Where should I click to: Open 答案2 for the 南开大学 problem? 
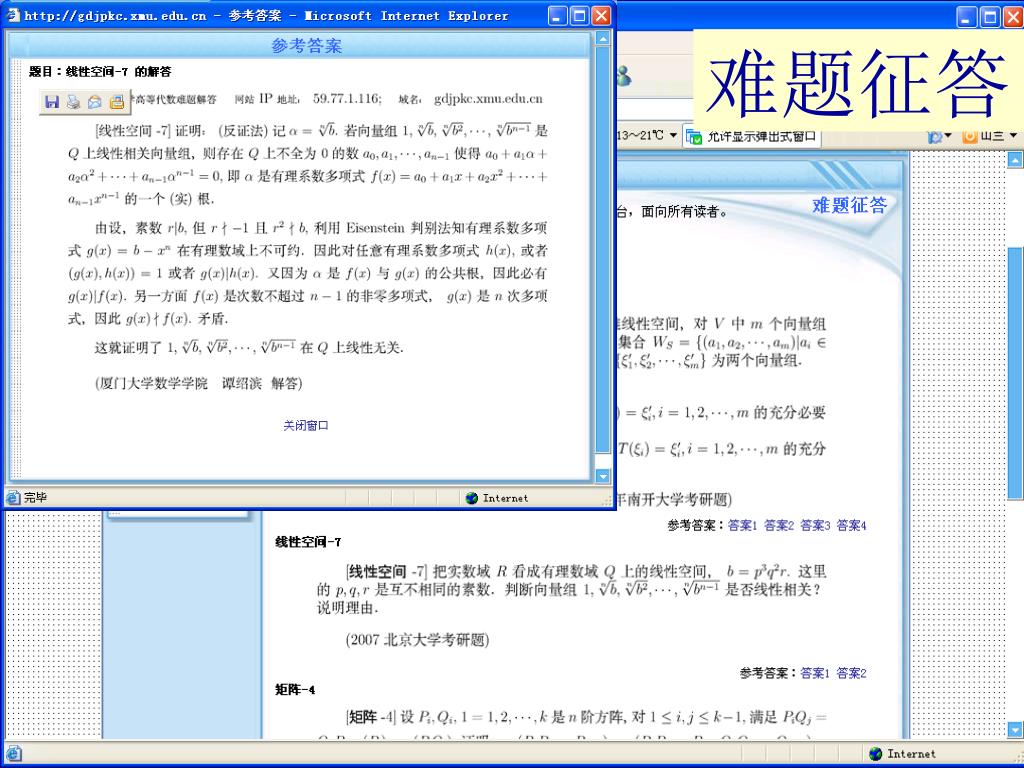[779, 525]
